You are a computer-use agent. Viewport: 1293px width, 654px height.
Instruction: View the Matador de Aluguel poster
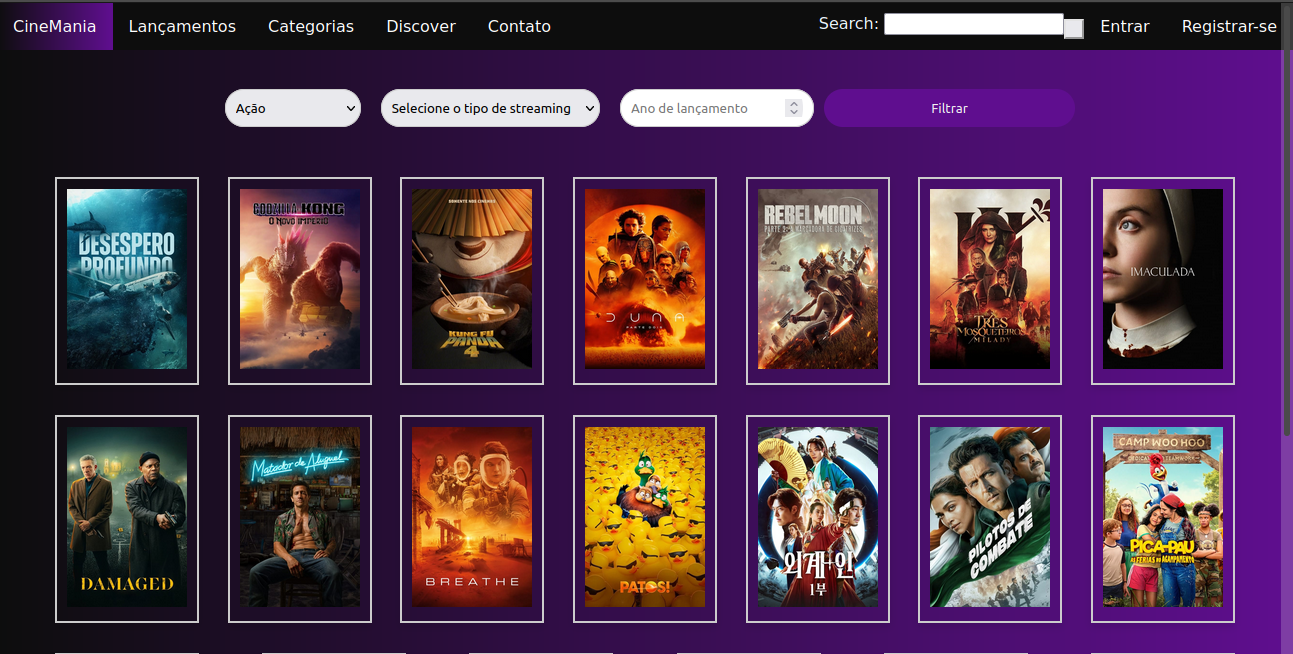[x=300, y=517]
